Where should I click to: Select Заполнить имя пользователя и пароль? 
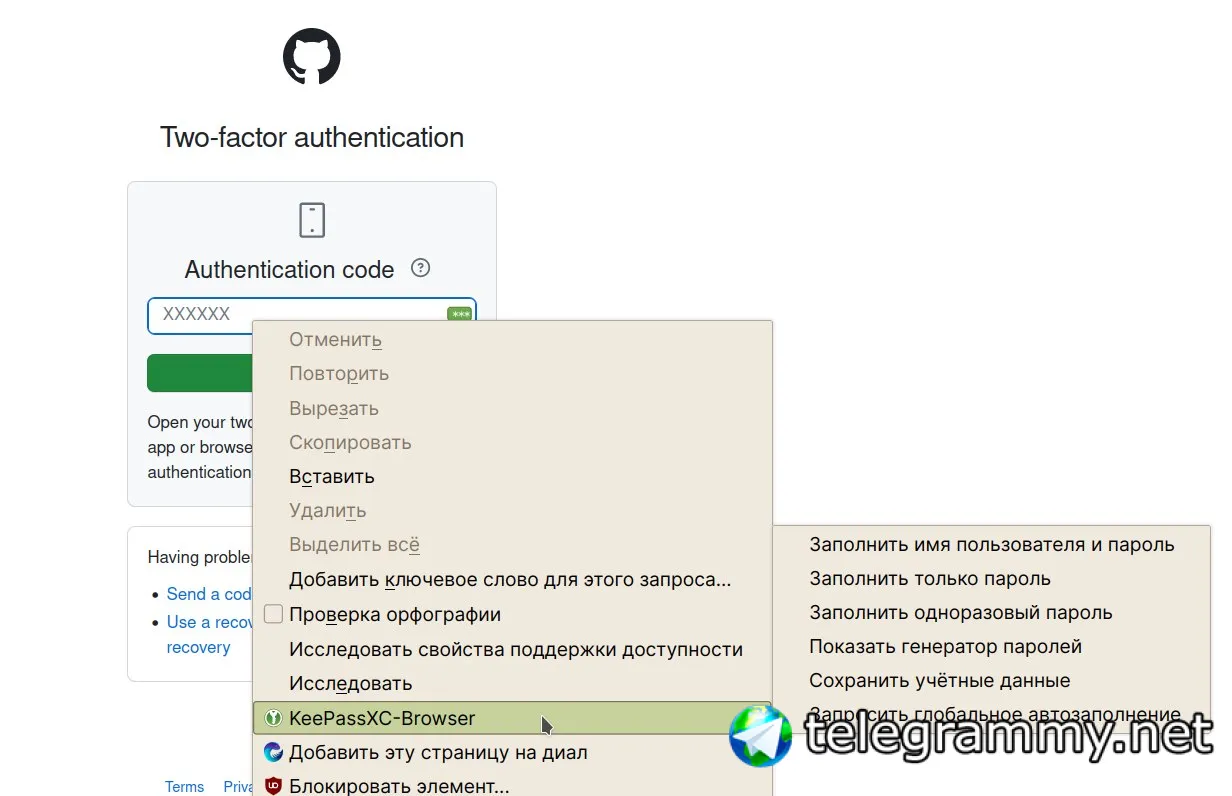991,545
